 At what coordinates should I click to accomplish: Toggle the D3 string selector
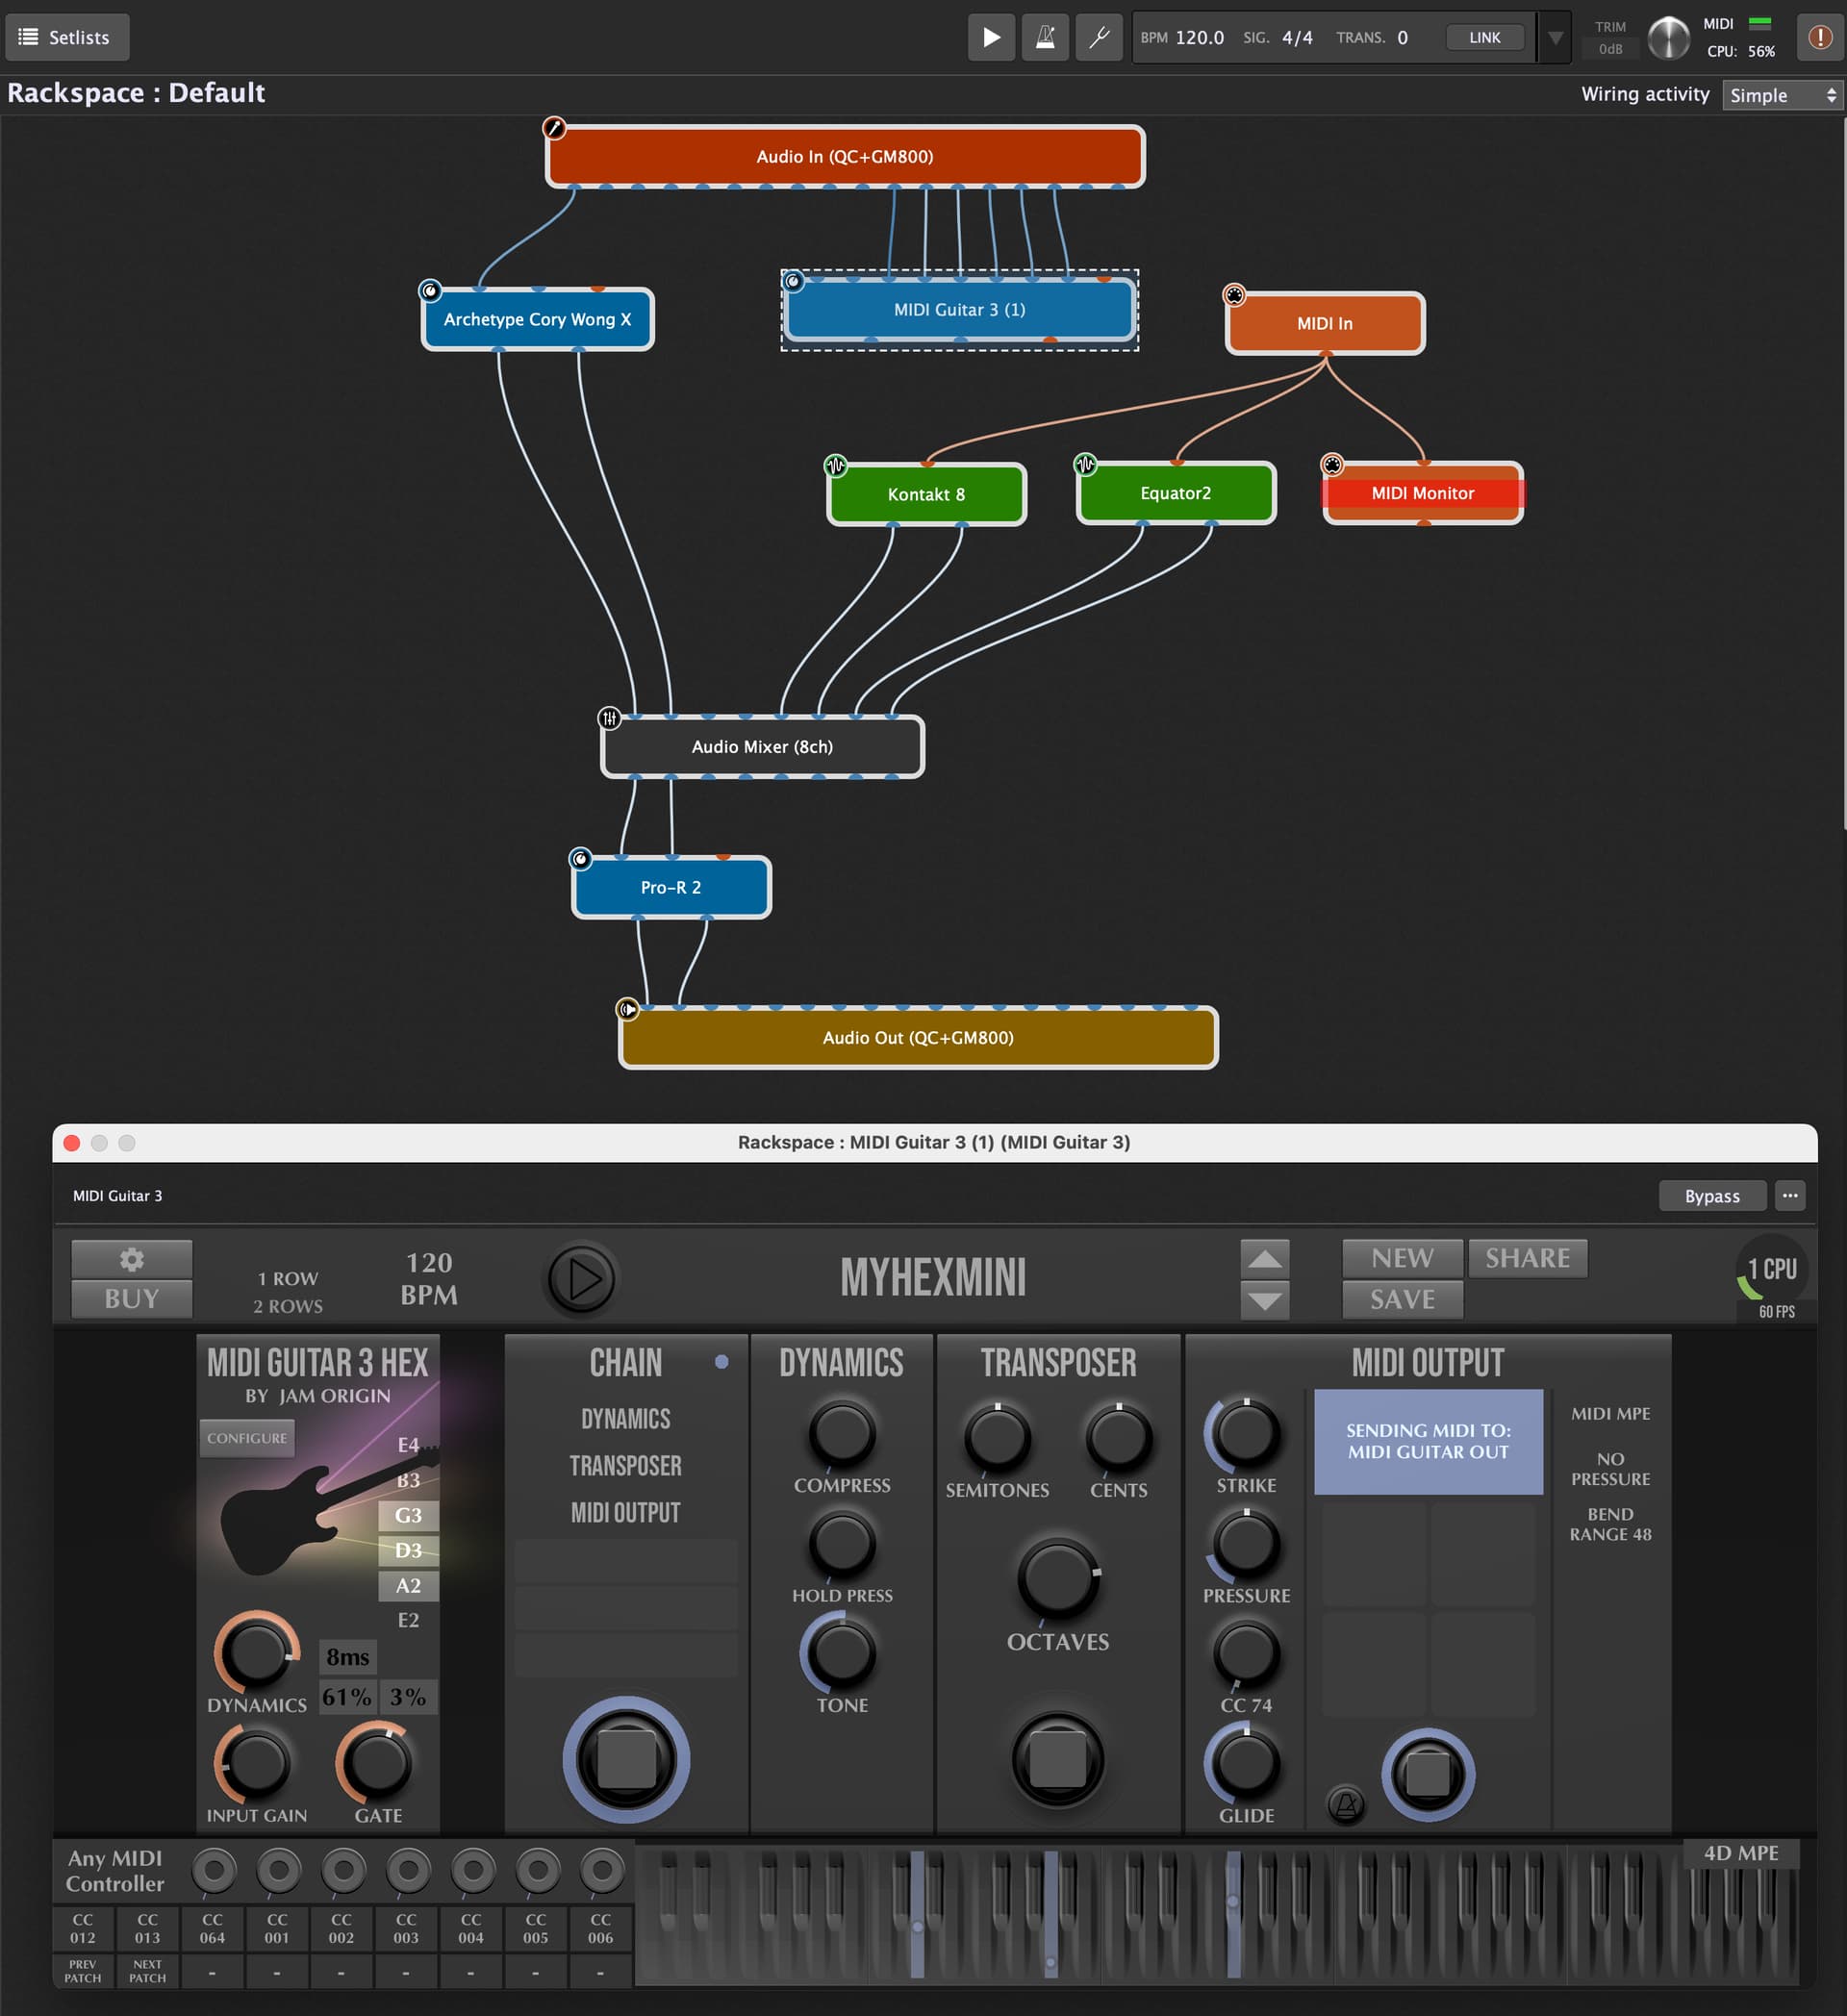tap(408, 1550)
